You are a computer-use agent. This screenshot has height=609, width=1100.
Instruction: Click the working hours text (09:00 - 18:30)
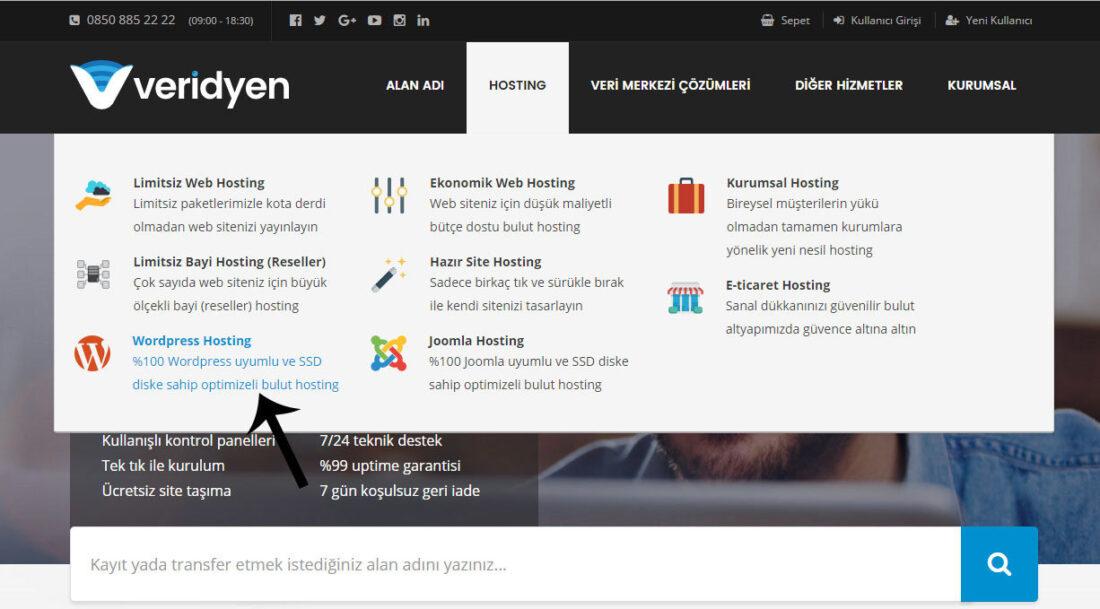point(220,21)
